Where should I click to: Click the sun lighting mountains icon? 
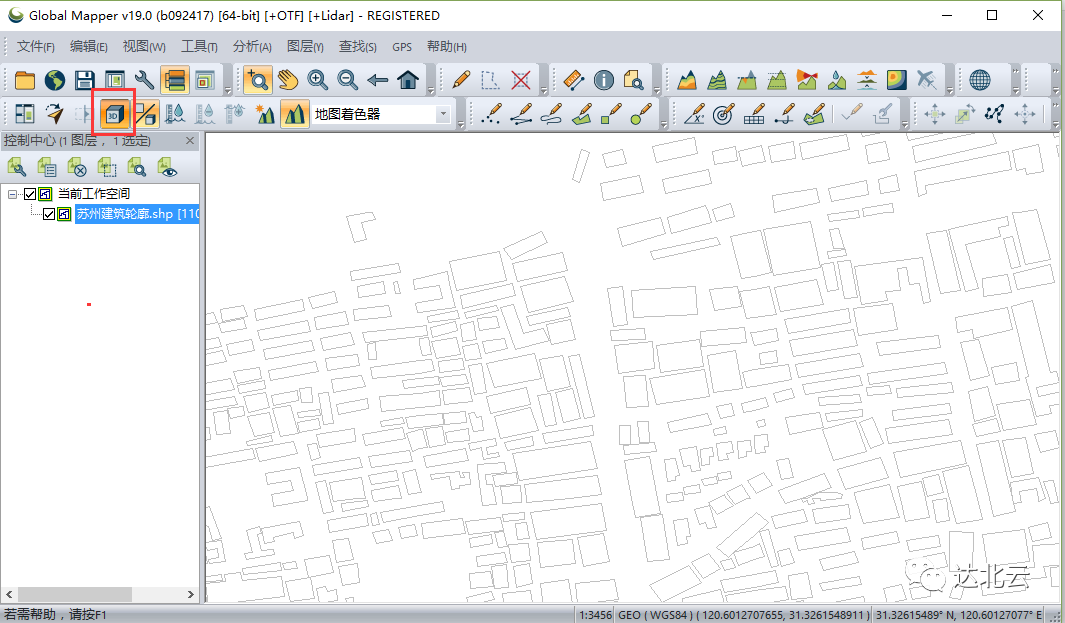265,113
